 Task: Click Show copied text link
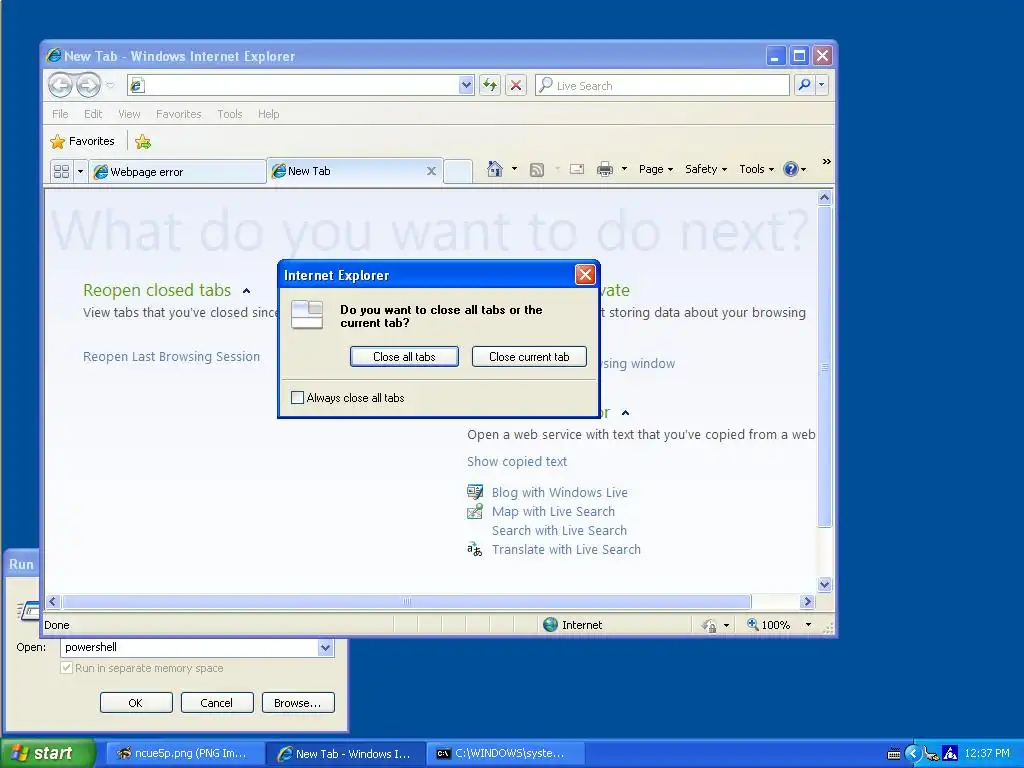pos(517,462)
